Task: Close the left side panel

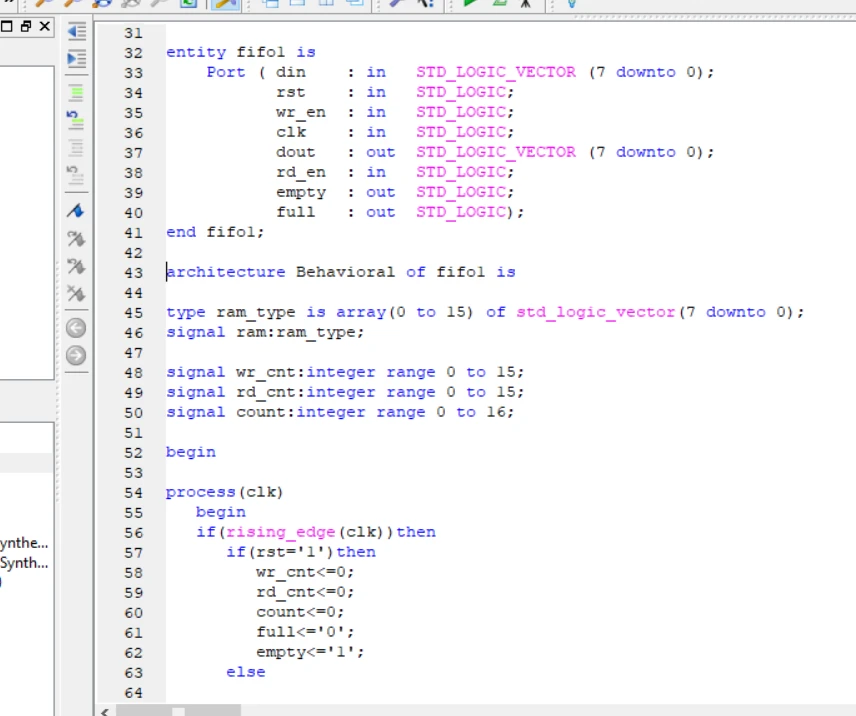Action: pos(44,26)
